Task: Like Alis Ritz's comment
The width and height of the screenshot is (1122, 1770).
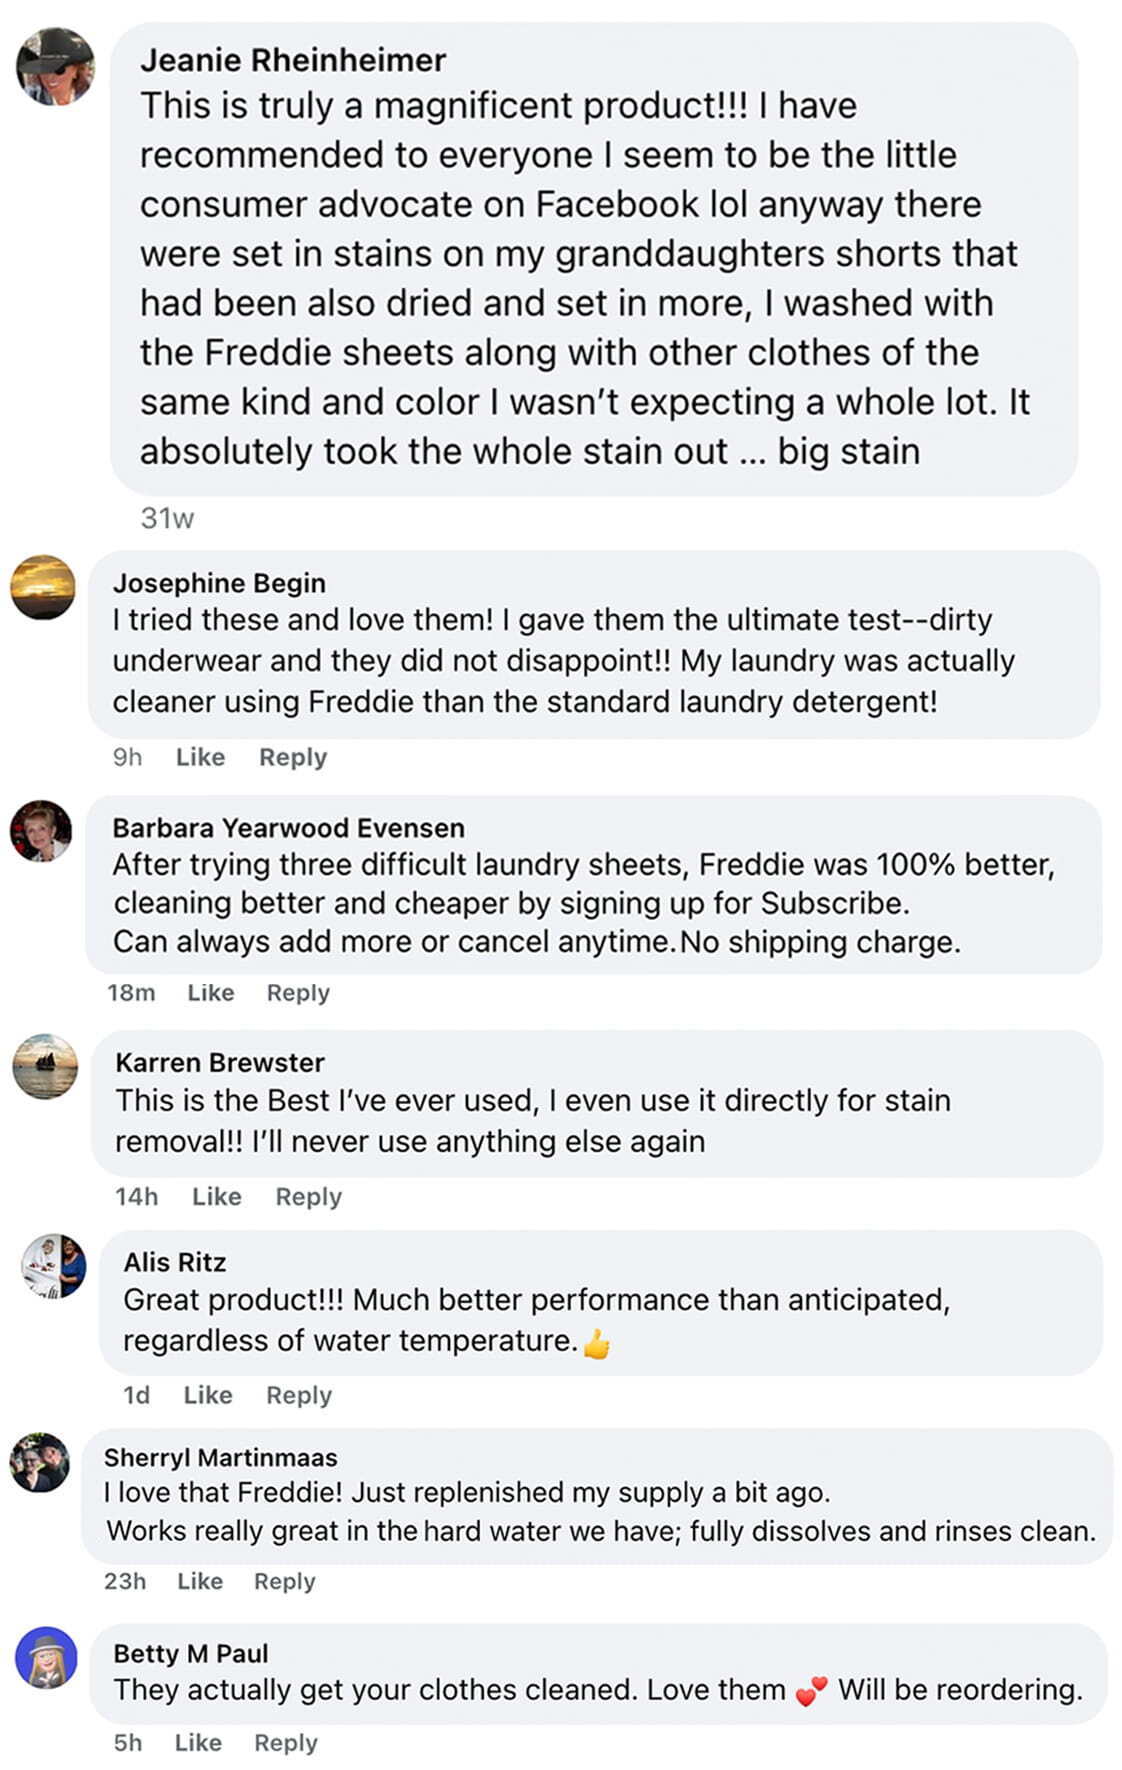Action: click(208, 1395)
